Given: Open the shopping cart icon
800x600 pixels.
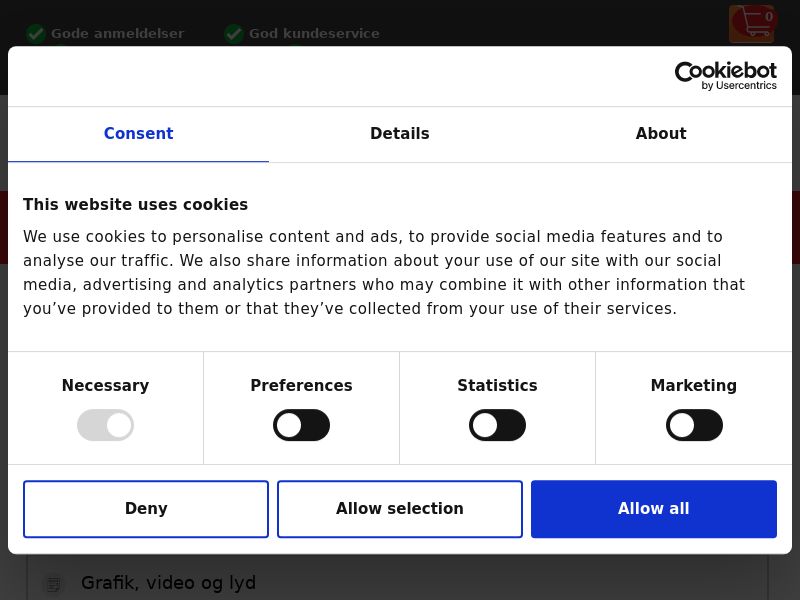Looking at the screenshot, I should pos(752,24).
